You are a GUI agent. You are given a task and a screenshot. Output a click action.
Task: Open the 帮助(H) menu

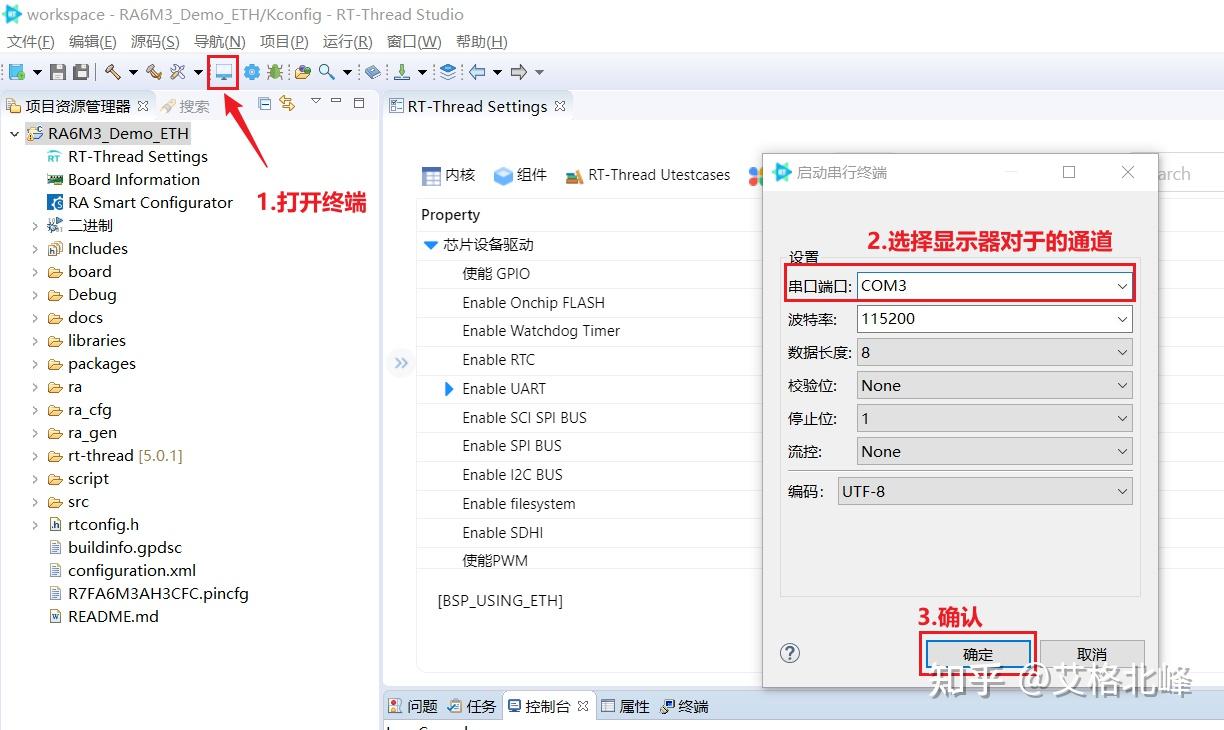(x=481, y=42)
